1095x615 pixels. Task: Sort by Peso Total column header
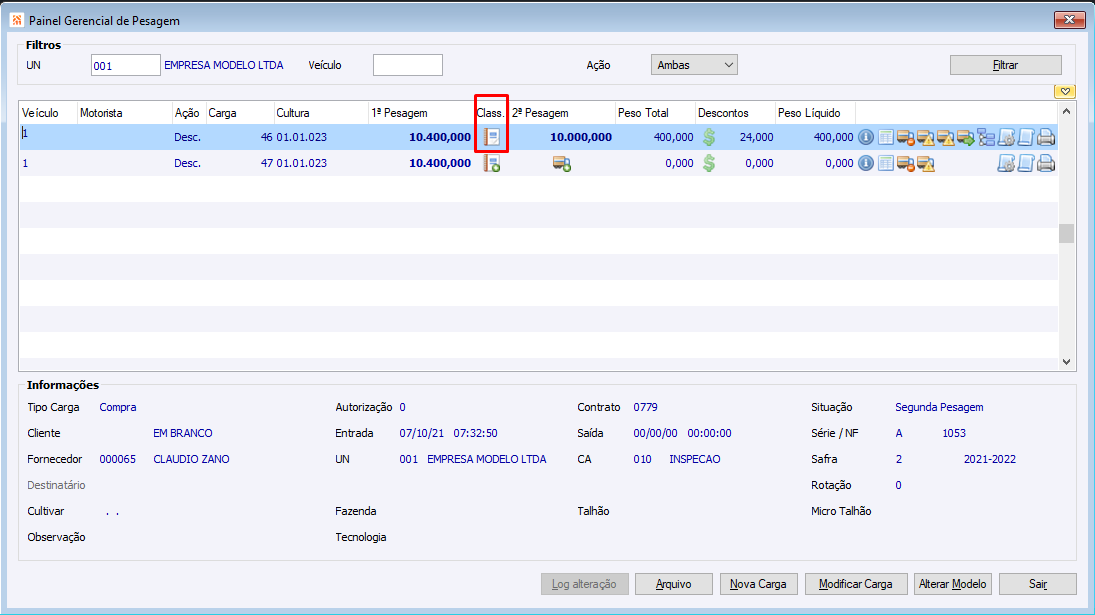click(x=656, y=113)
